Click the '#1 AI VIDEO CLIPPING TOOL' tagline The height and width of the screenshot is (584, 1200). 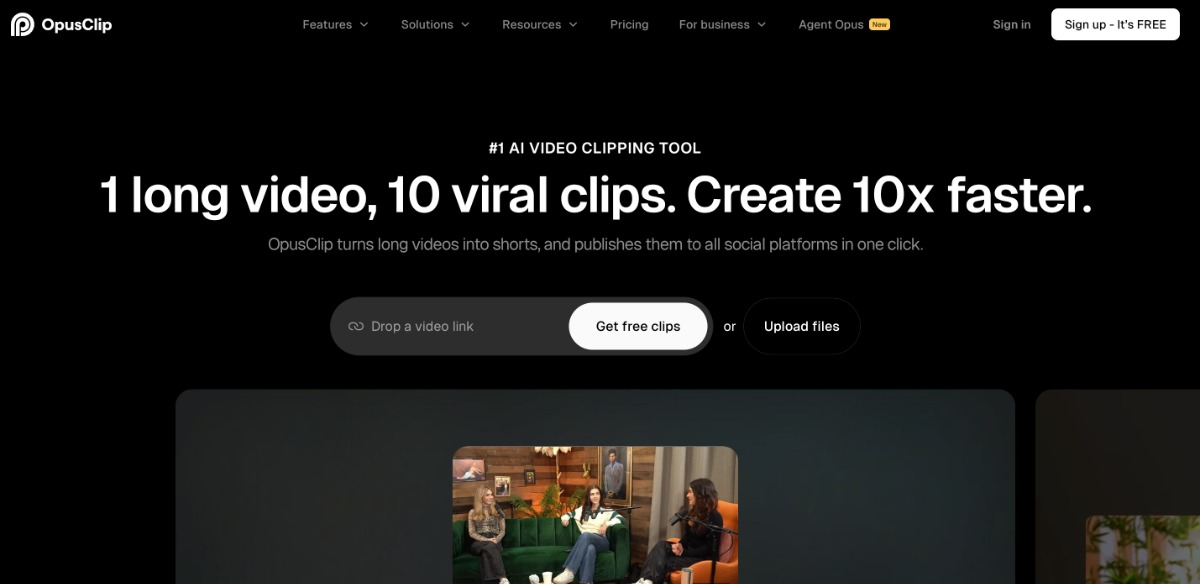click(595, 148)
